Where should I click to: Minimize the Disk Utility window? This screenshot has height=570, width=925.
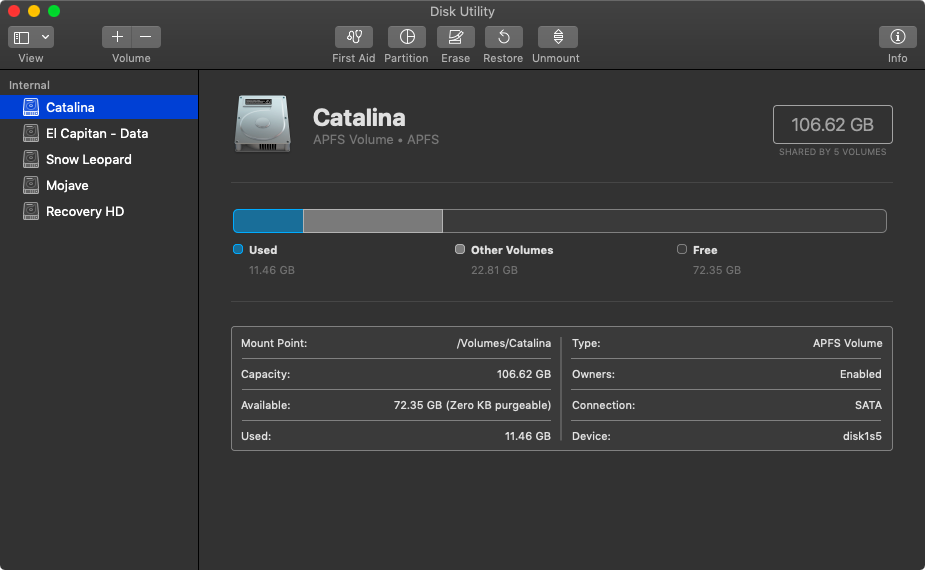[34, 11]
